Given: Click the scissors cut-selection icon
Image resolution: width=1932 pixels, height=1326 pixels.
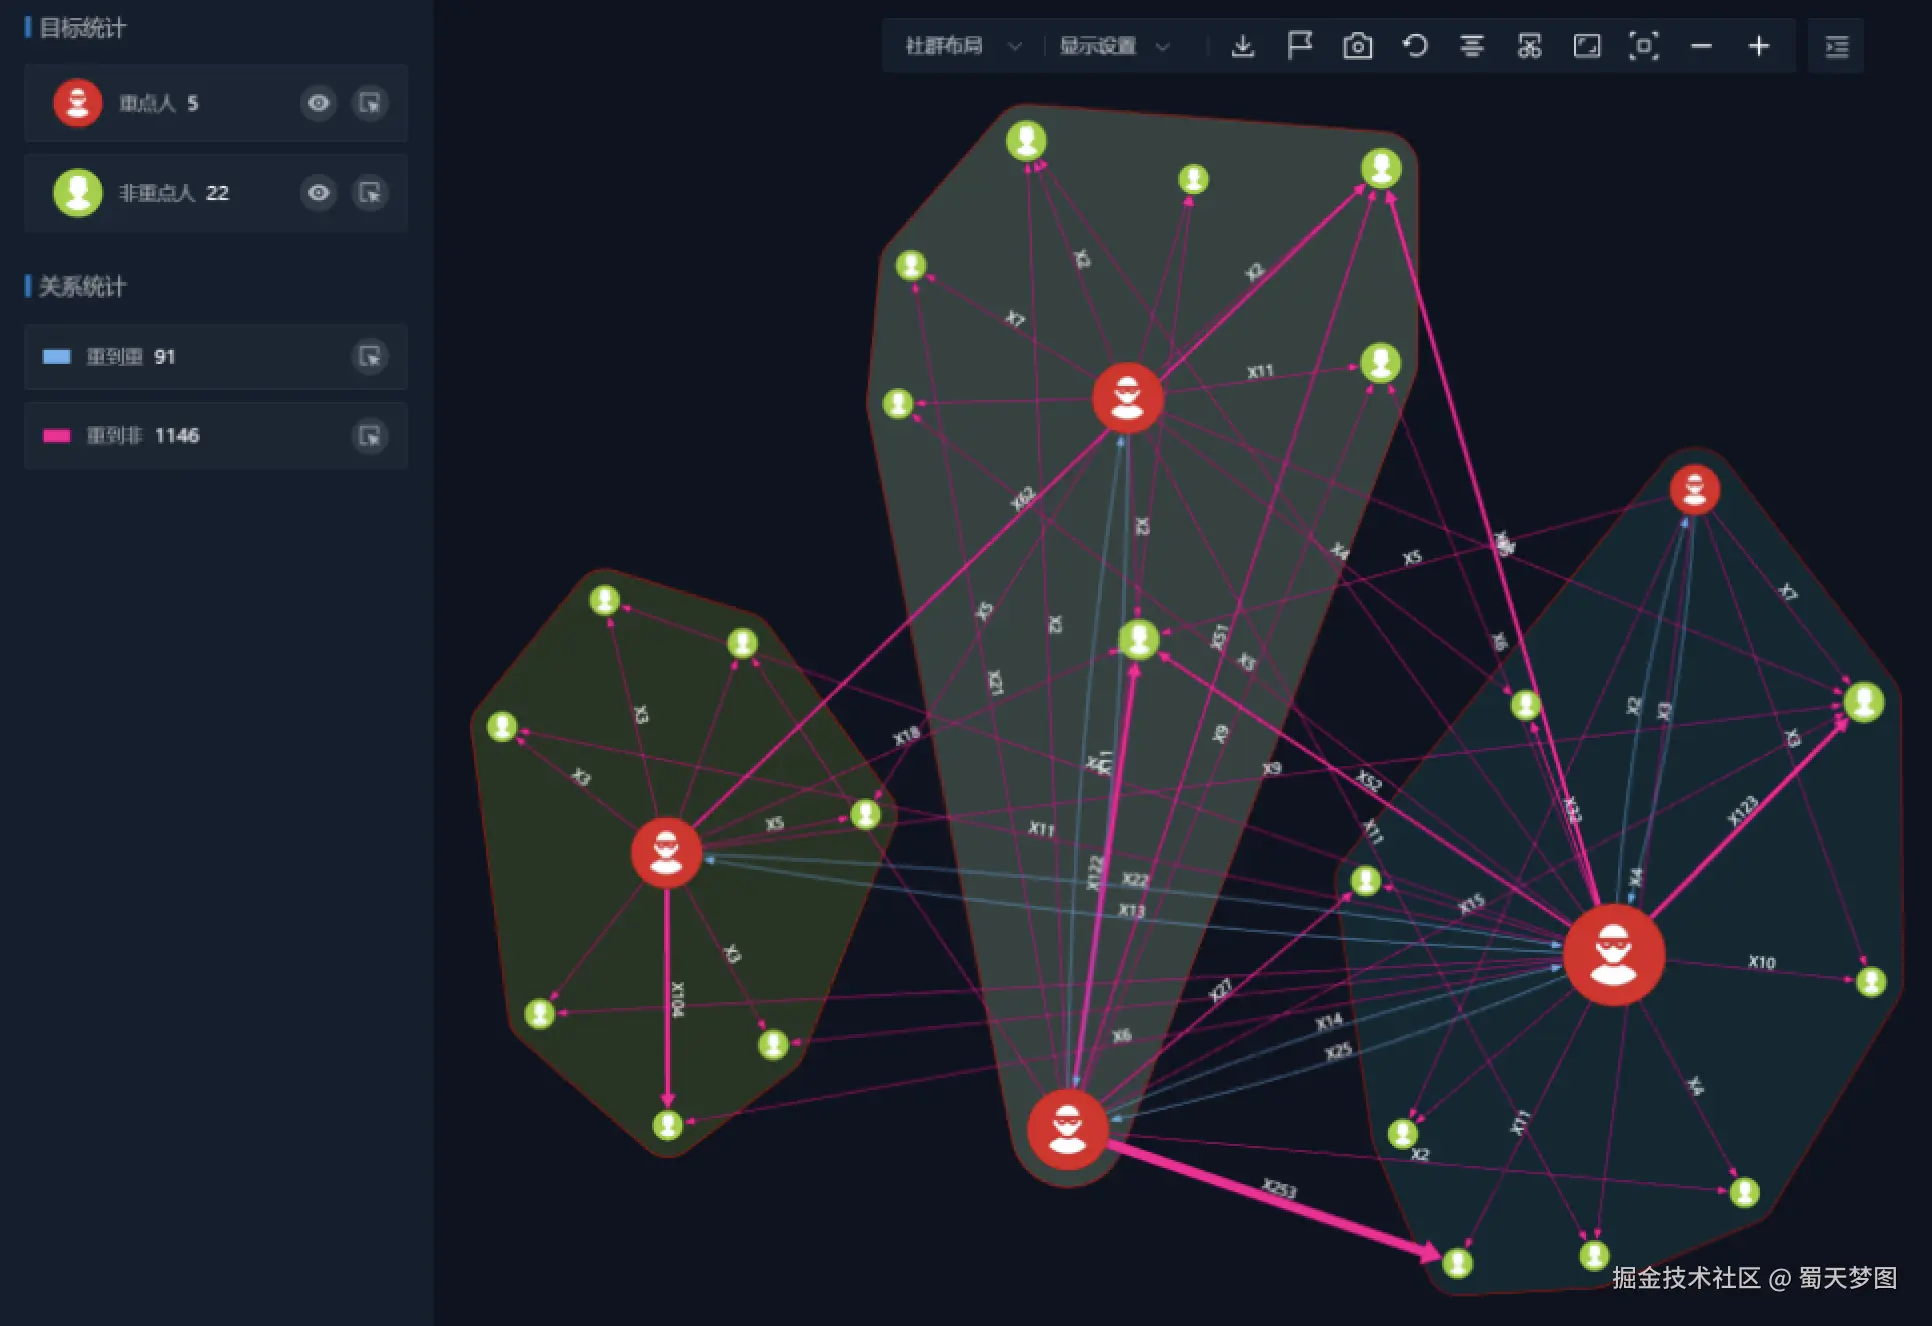Looking at the screenshot, I should (1529, 46).
